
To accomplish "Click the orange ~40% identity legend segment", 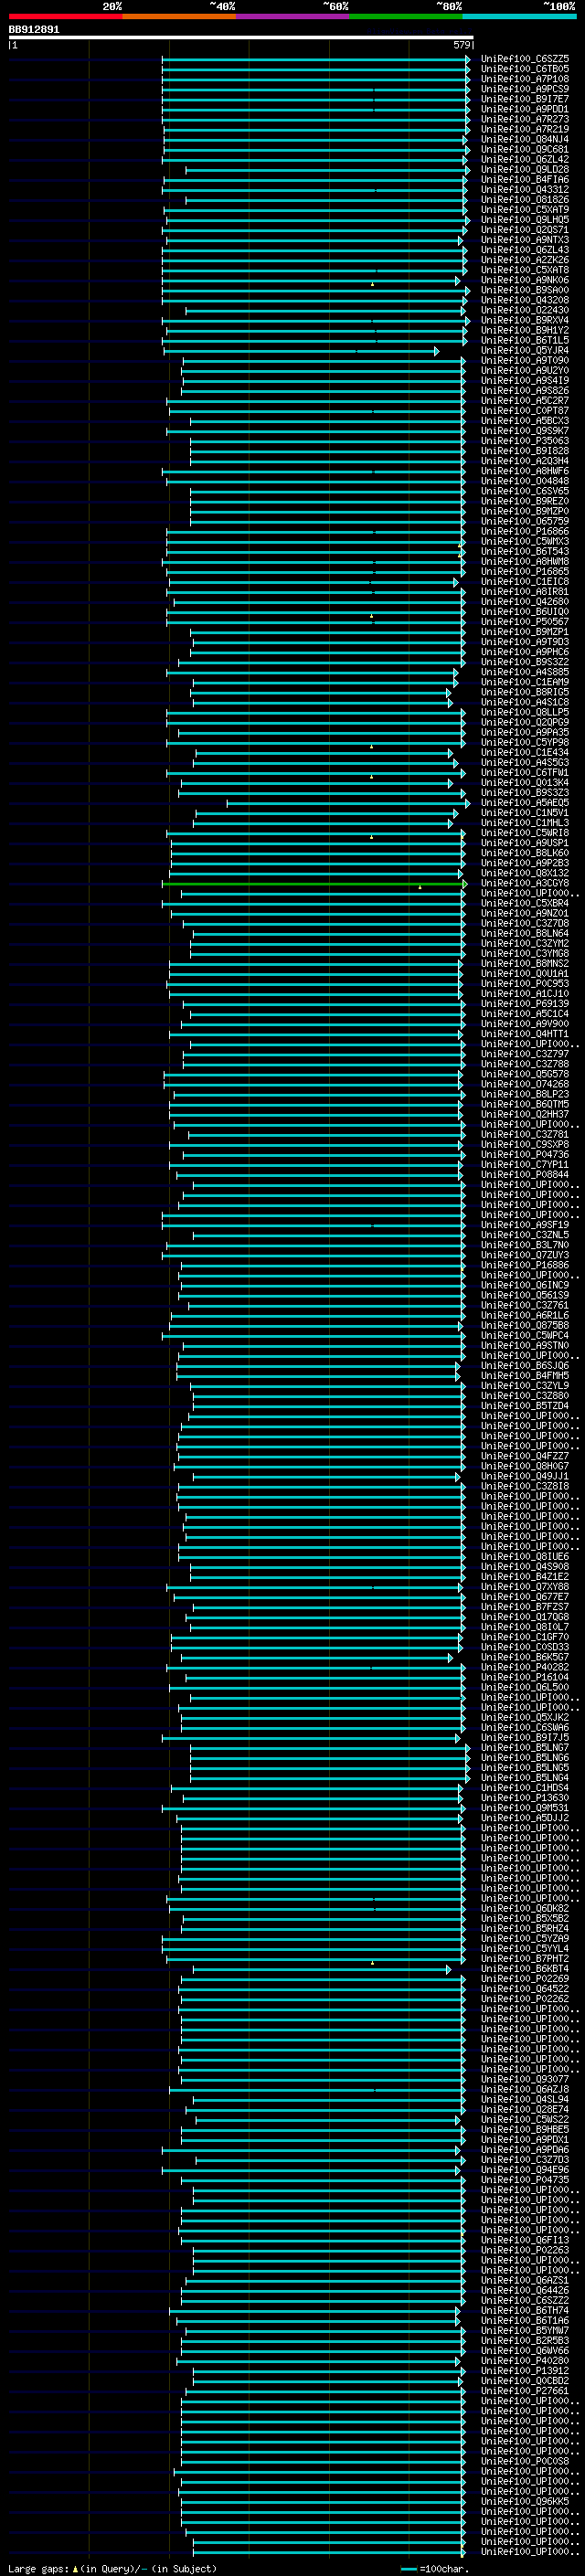I will coord(179,16).
